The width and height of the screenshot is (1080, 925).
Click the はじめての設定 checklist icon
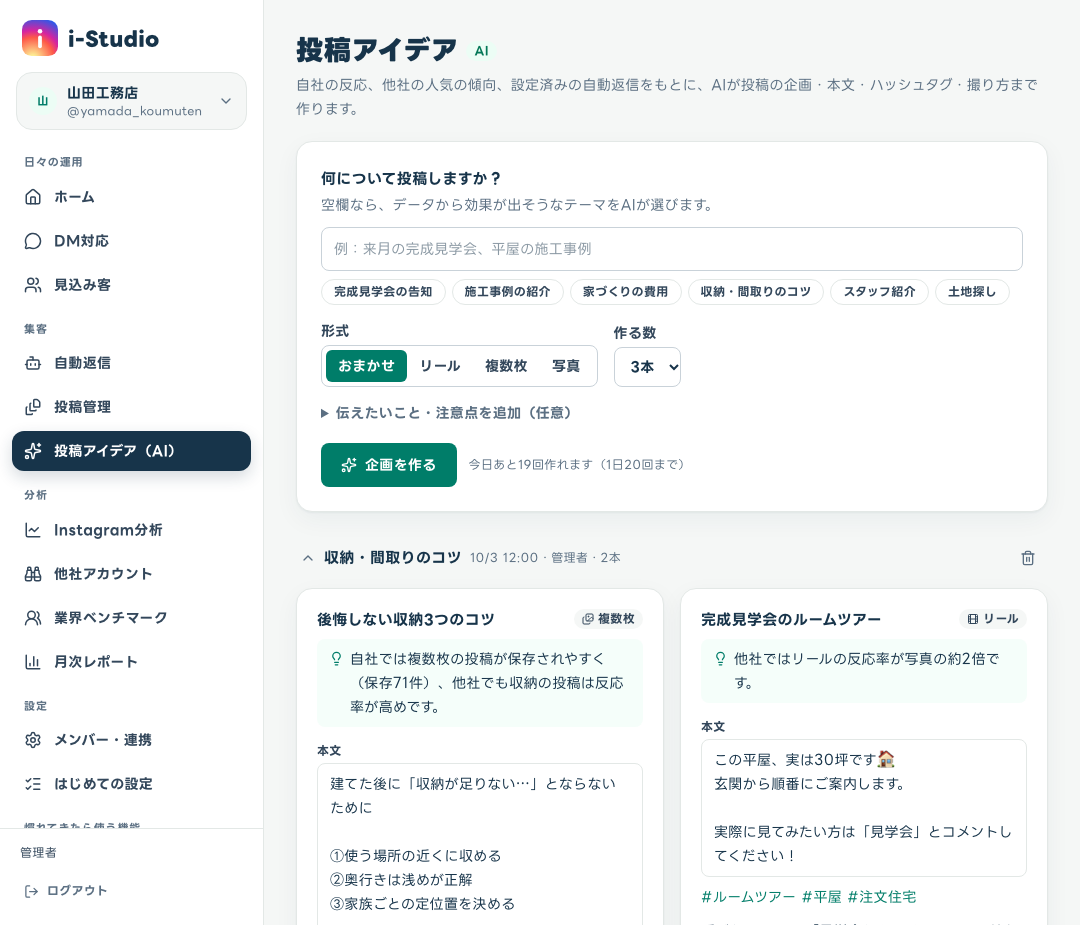33,784
